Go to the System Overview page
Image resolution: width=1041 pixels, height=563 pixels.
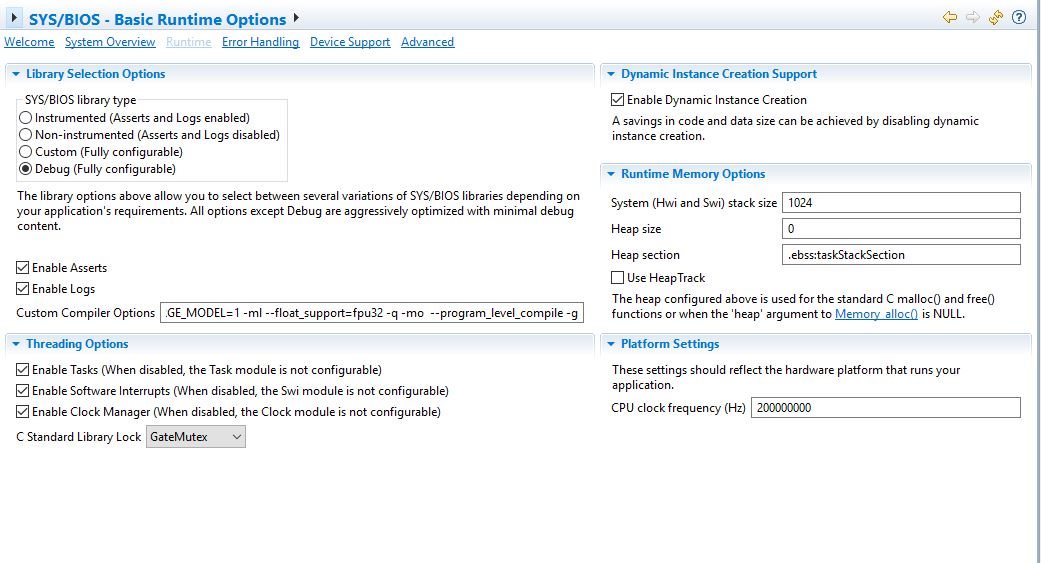coord(110,42)
